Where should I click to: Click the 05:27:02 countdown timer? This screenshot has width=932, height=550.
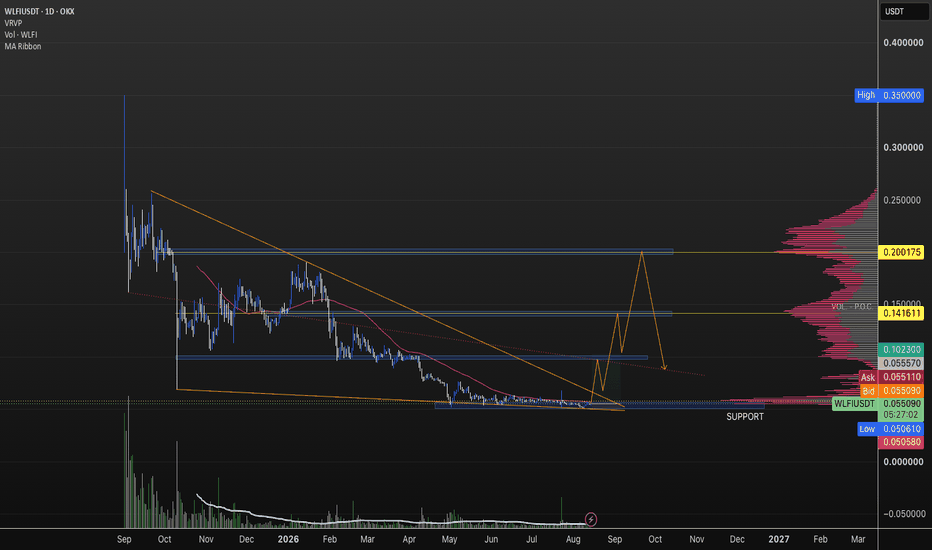(901, 415)
